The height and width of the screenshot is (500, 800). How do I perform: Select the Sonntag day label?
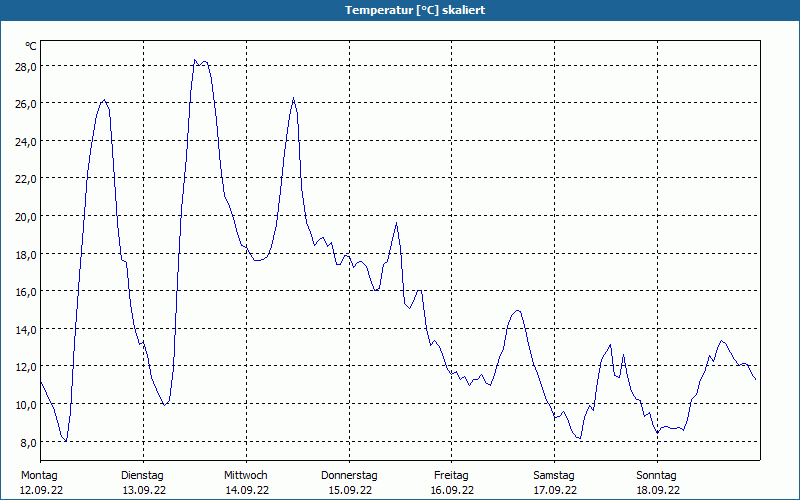pos(656,476)
